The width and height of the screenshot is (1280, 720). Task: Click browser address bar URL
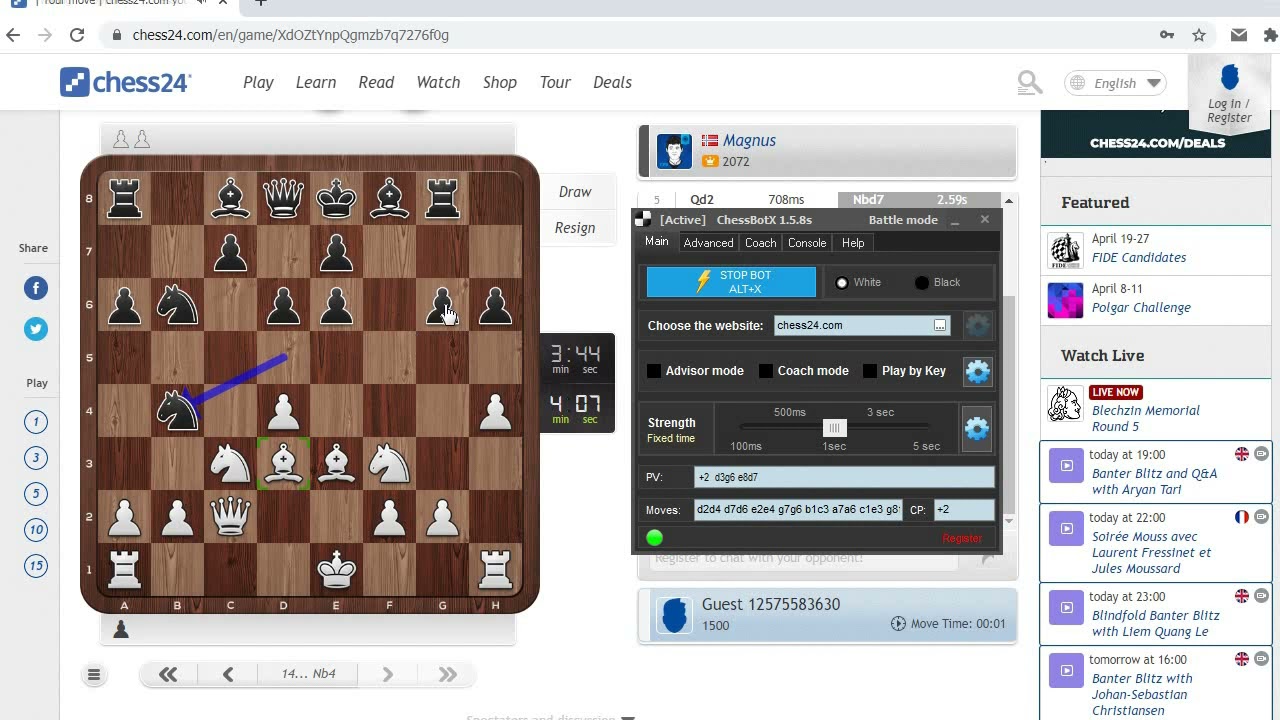click(290, 35)
